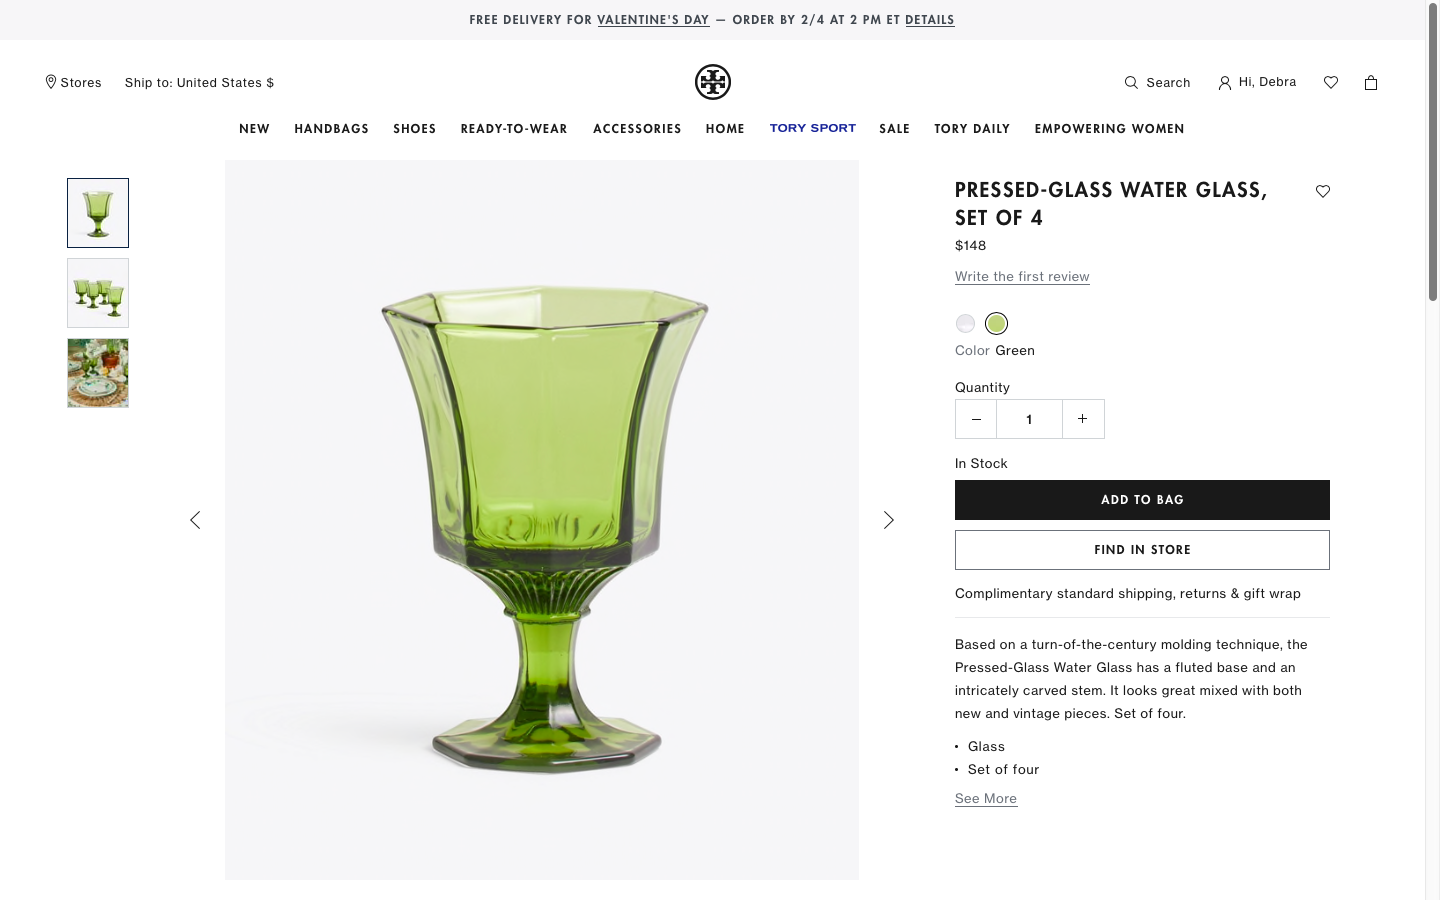The width and height of the screenshot is (1440, 900).
Task: Click the Tory Burch logo icon
Action: tap(713, 82)
